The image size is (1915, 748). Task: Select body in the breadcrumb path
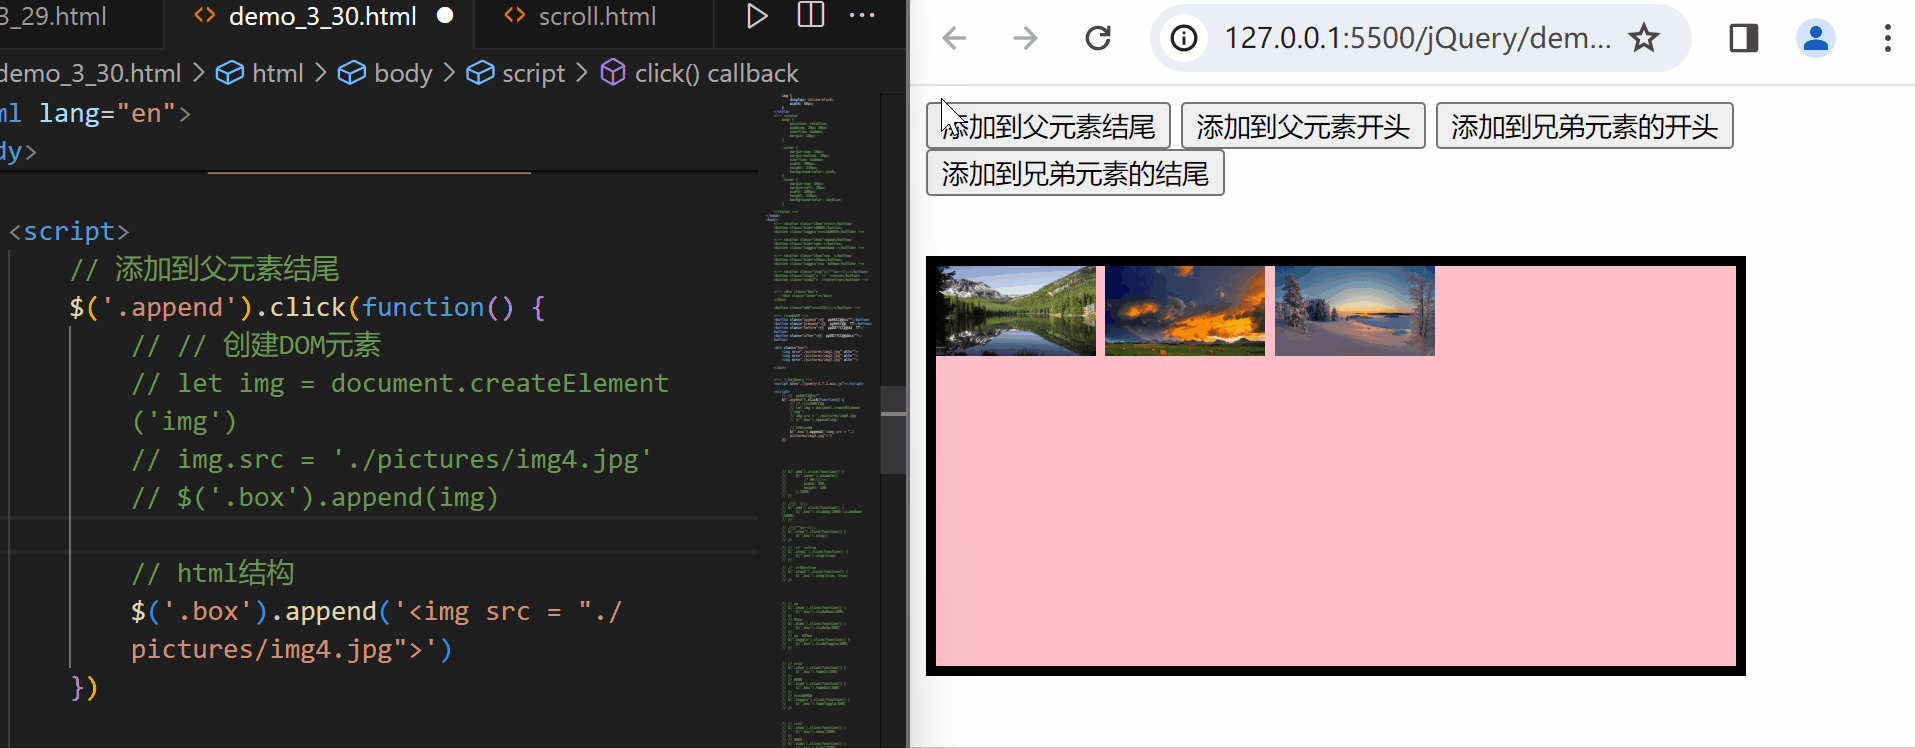click(403, 73)
